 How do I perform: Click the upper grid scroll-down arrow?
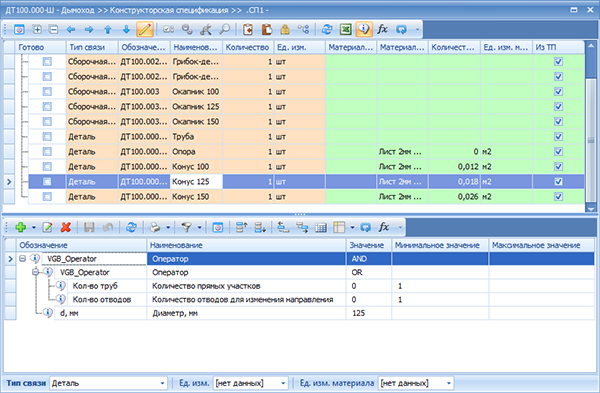point(591,209)
